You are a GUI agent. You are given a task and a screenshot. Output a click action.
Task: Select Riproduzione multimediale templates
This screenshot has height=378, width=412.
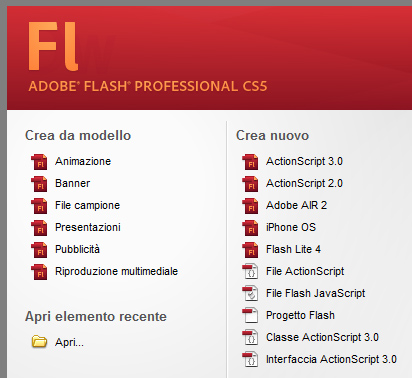click(x=116, y=271)
